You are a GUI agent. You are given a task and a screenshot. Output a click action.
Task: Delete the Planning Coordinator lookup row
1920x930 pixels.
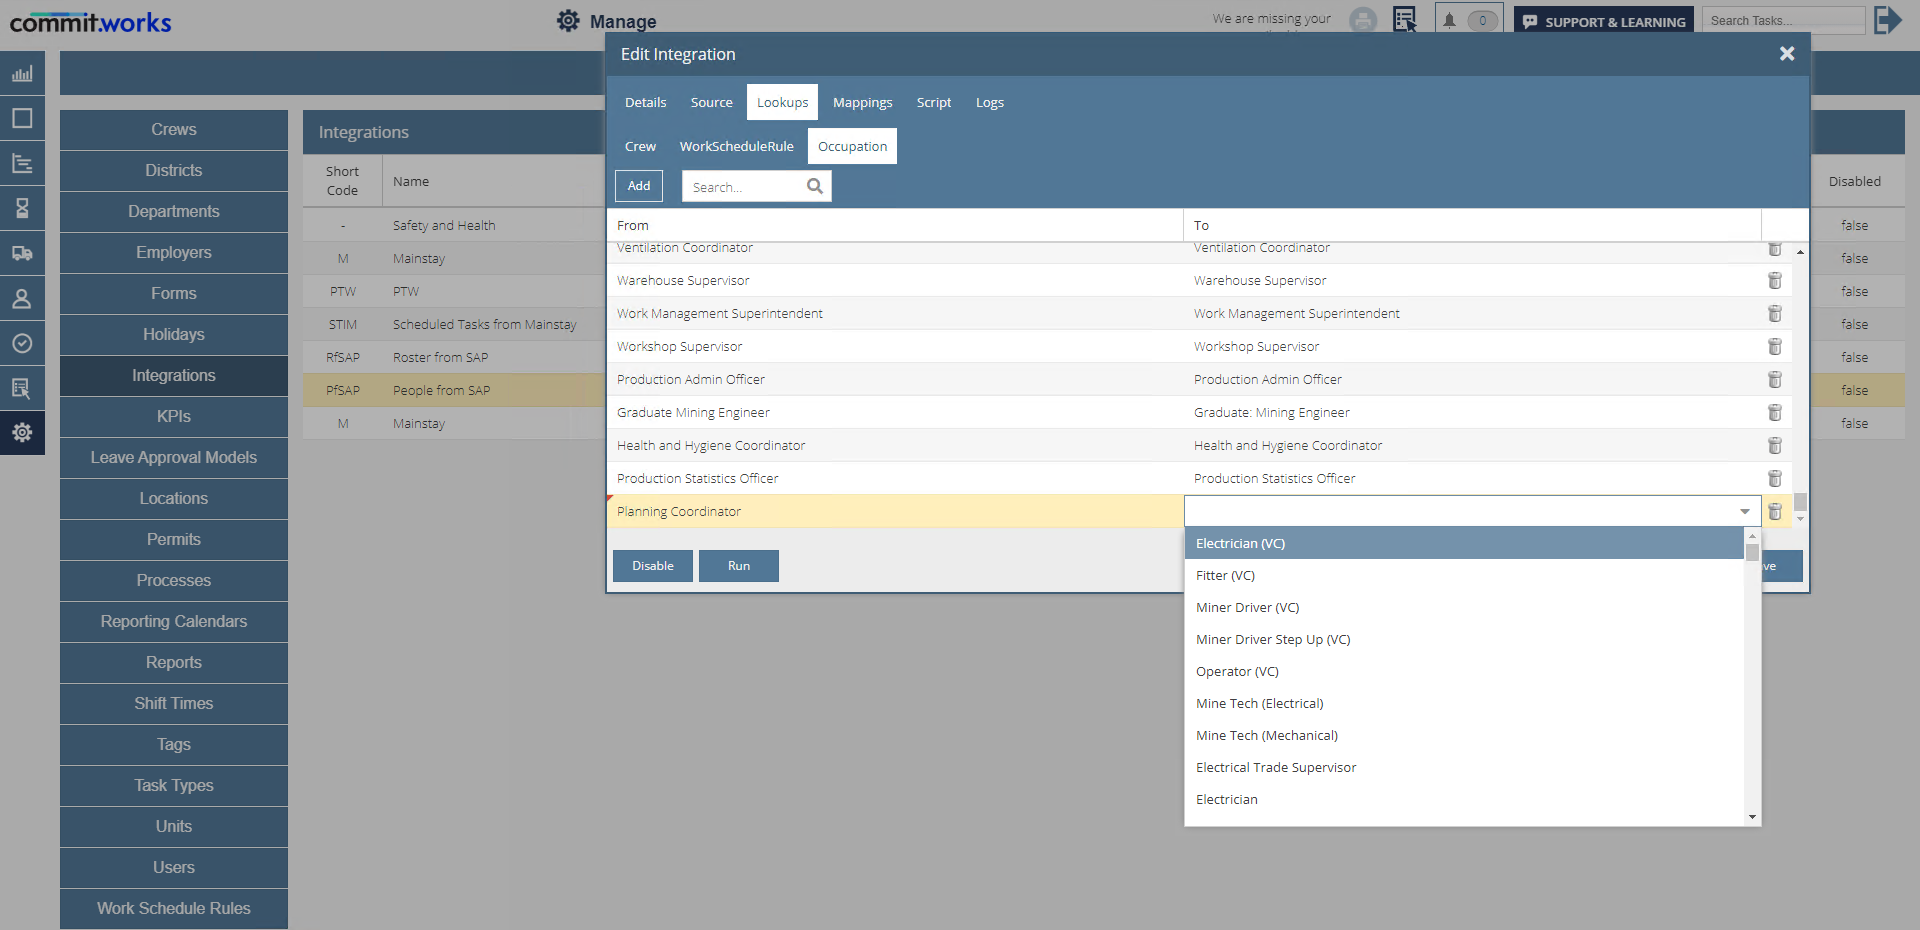[x=1775, y=512]
